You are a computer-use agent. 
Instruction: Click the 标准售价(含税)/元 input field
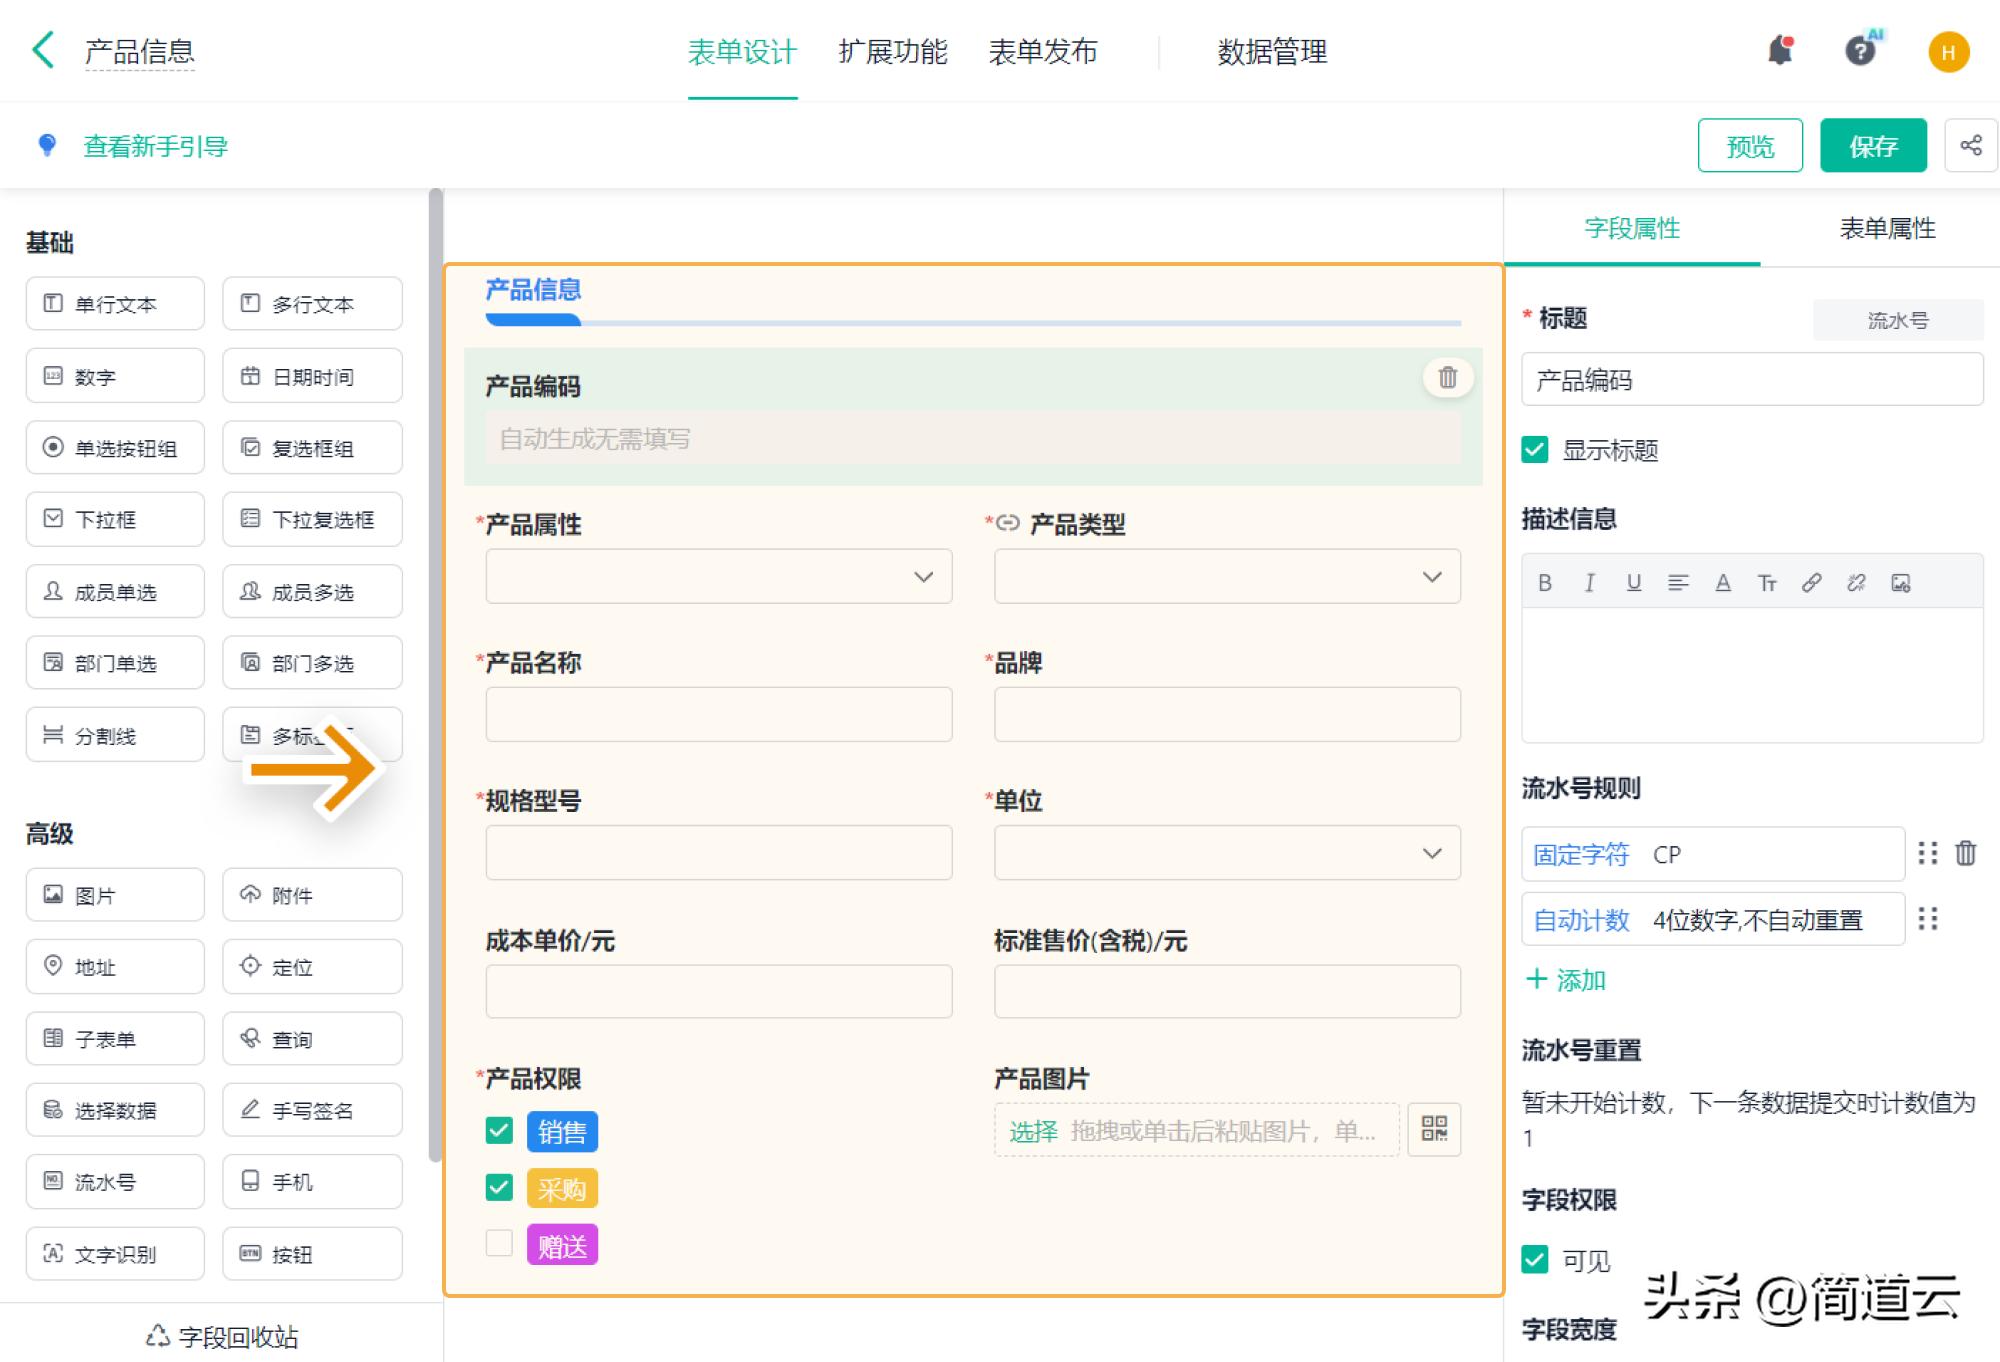pos(1227,991)
